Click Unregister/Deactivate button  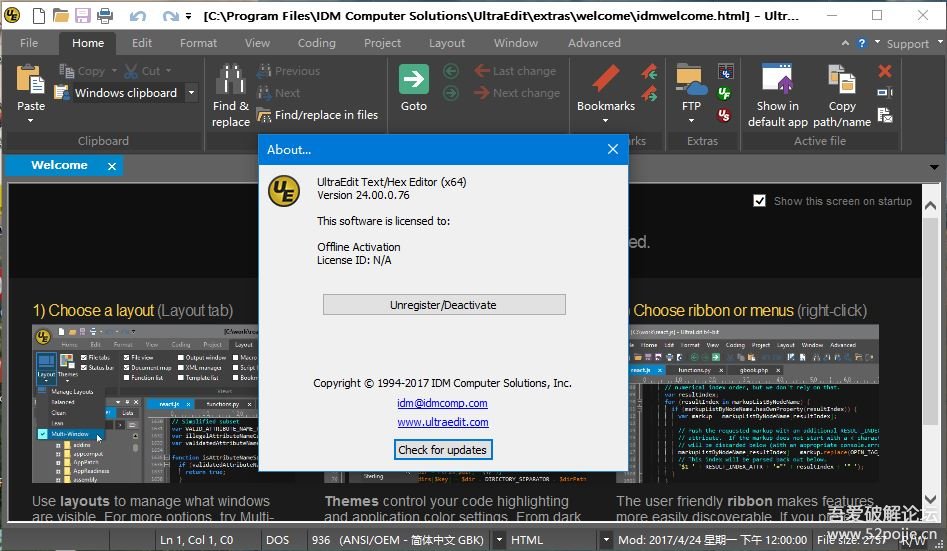[x=444, y=304]
